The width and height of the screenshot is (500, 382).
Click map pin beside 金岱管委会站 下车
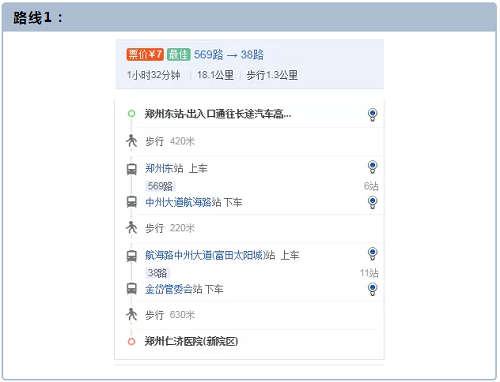[x=372, y=289]
